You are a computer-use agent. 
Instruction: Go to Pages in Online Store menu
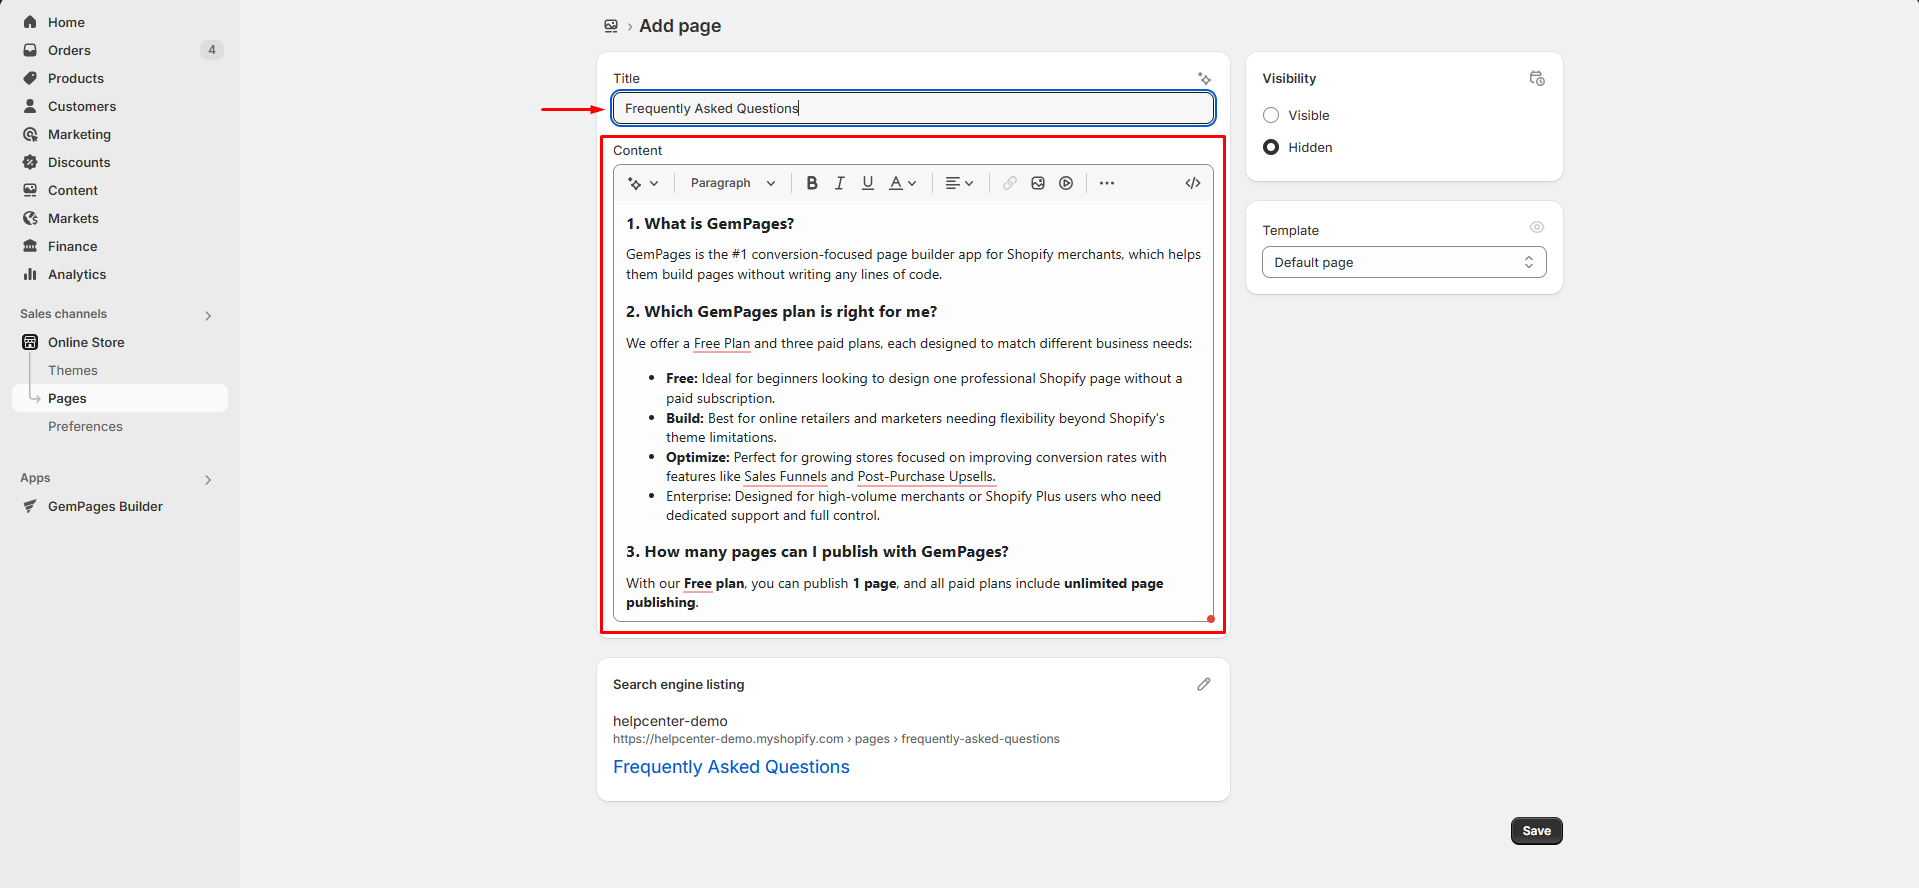[x=67, y=398]
